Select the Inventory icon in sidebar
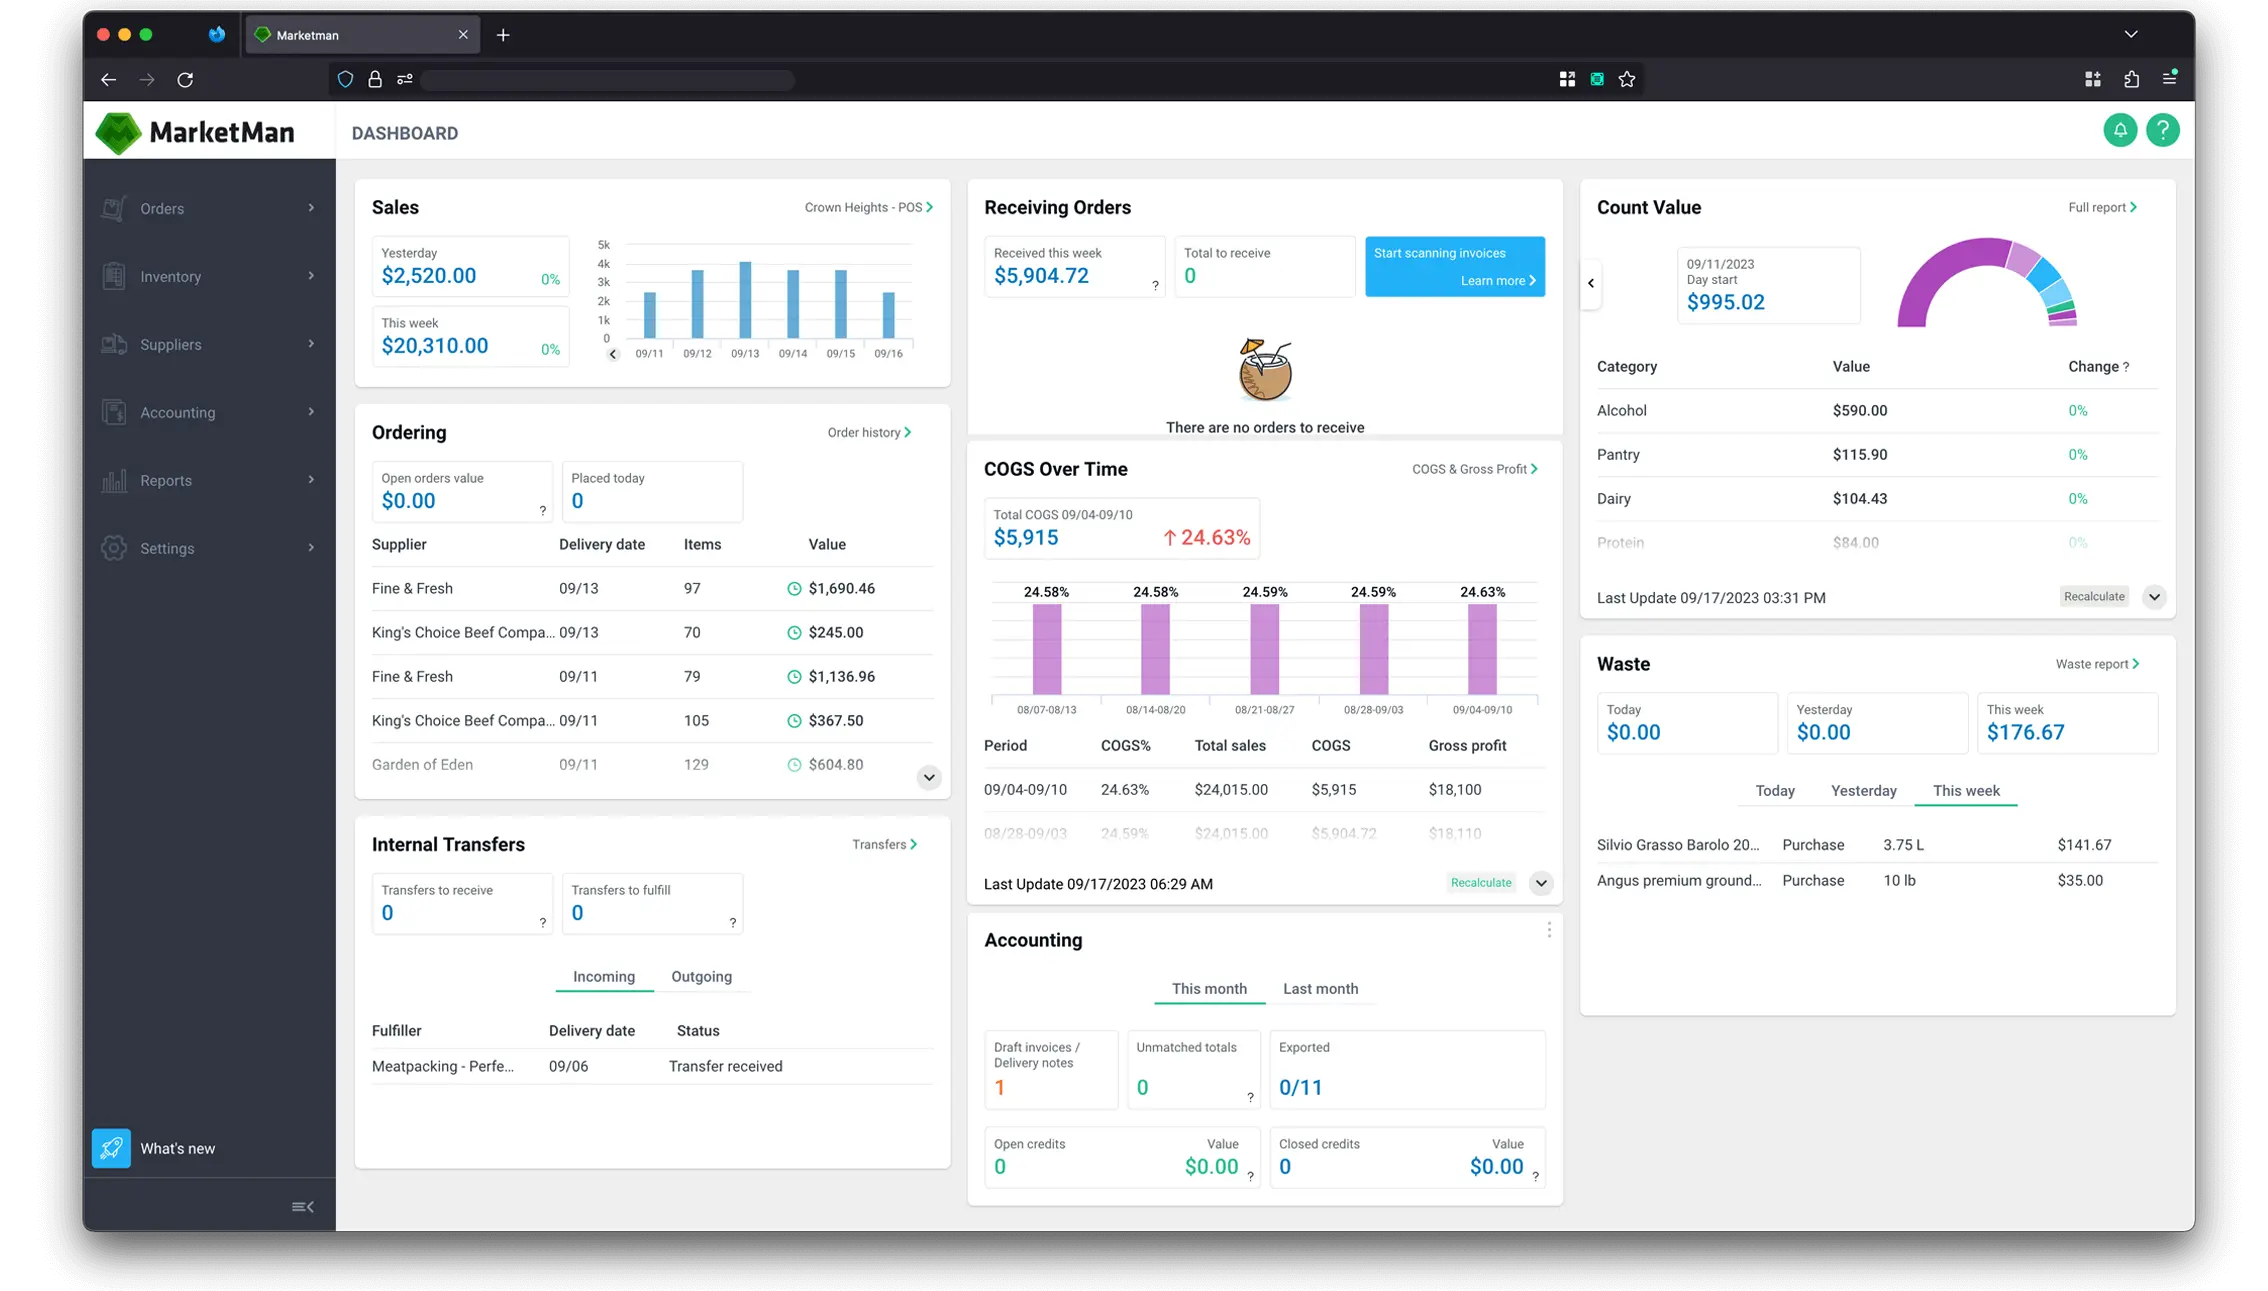 point(114,276)
